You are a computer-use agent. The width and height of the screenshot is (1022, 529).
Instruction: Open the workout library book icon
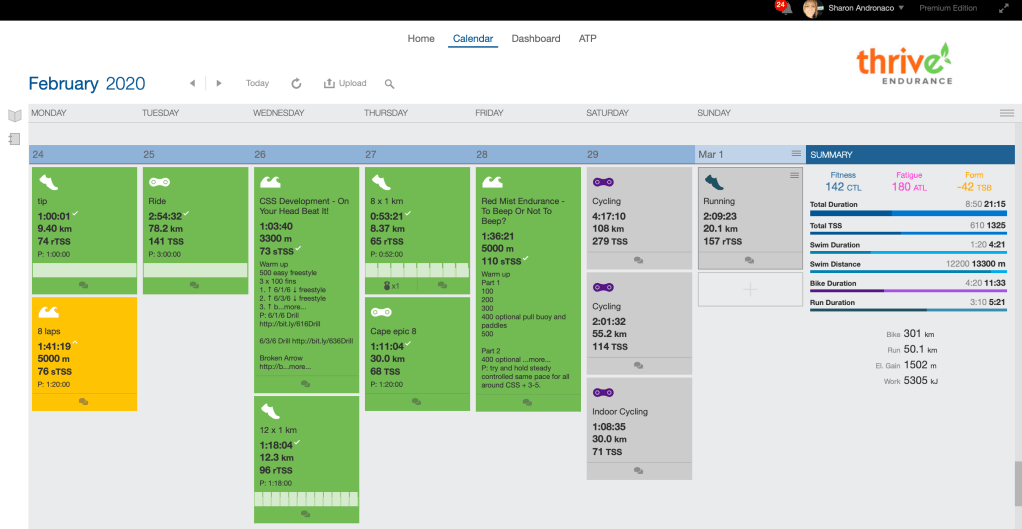click(x=14, y=116)
